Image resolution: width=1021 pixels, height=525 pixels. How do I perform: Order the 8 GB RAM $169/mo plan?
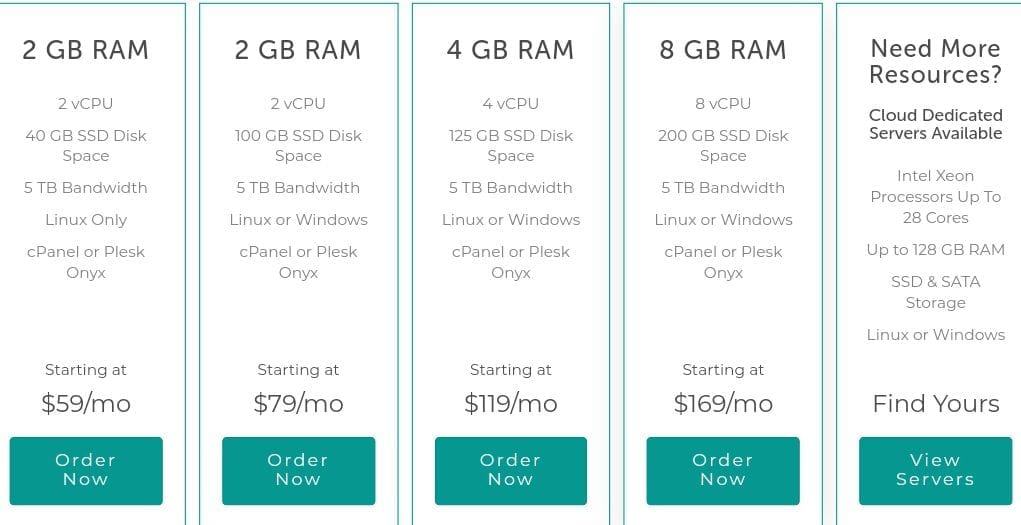(x=723, y=470)
